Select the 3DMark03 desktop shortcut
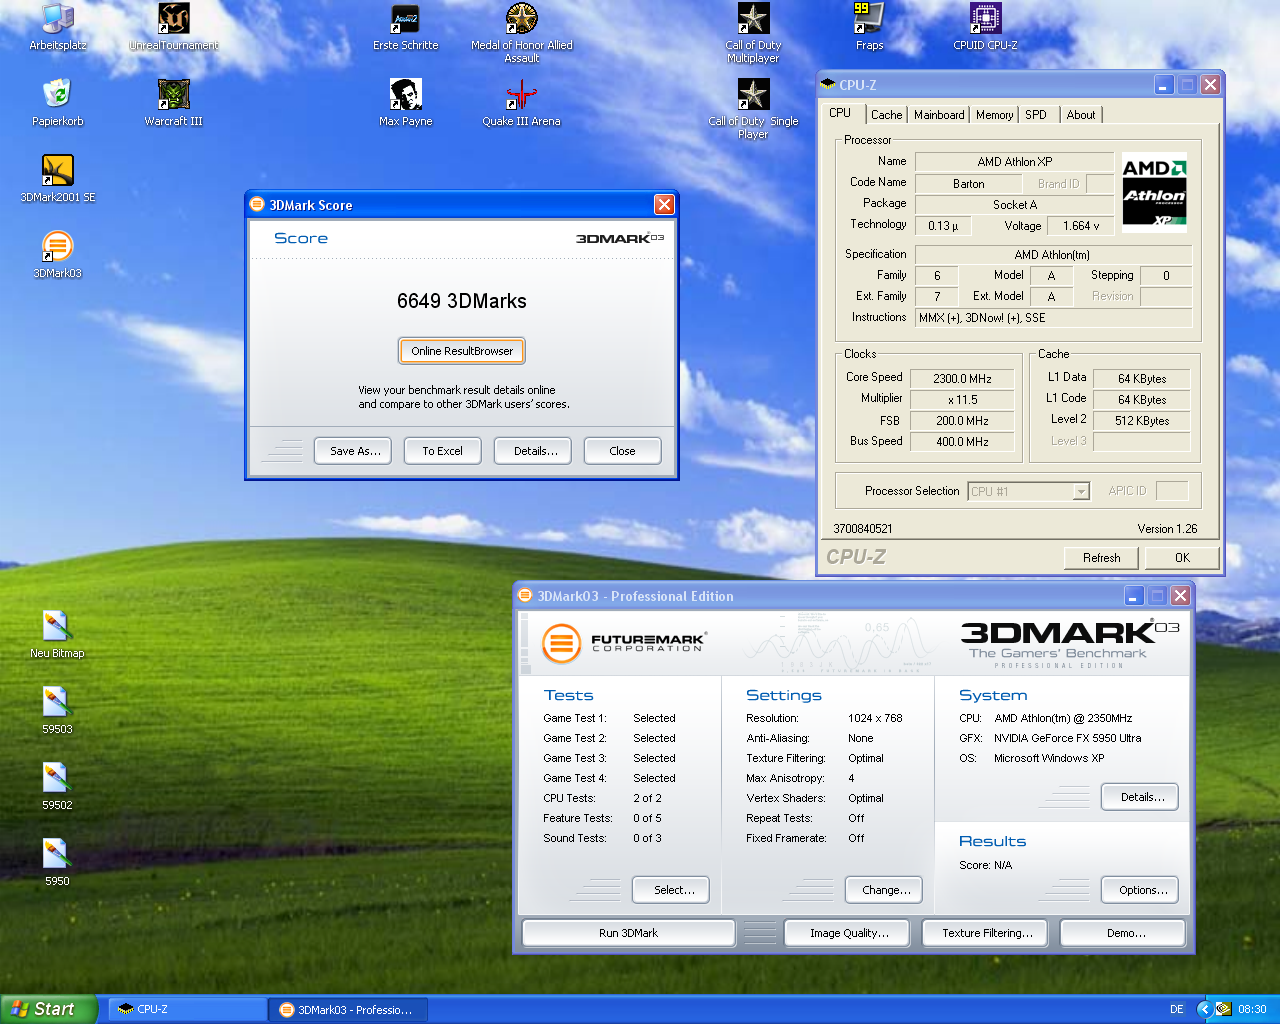Image resolution: width=1280 pixels, height=1024 pixels. (58, 255)
